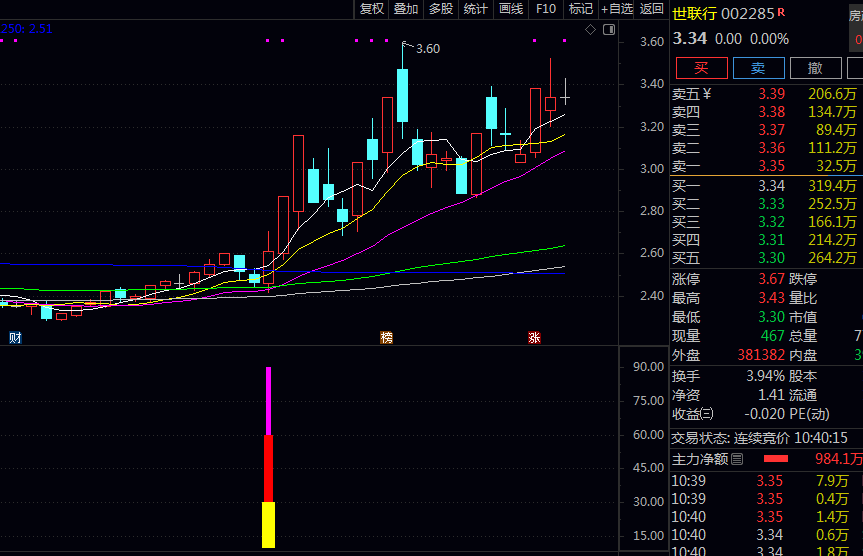Image resolution: width=863 pixels, height=556 pixels.
Task: Click the ¥ symbol beside 卖五
Action: 707,94
